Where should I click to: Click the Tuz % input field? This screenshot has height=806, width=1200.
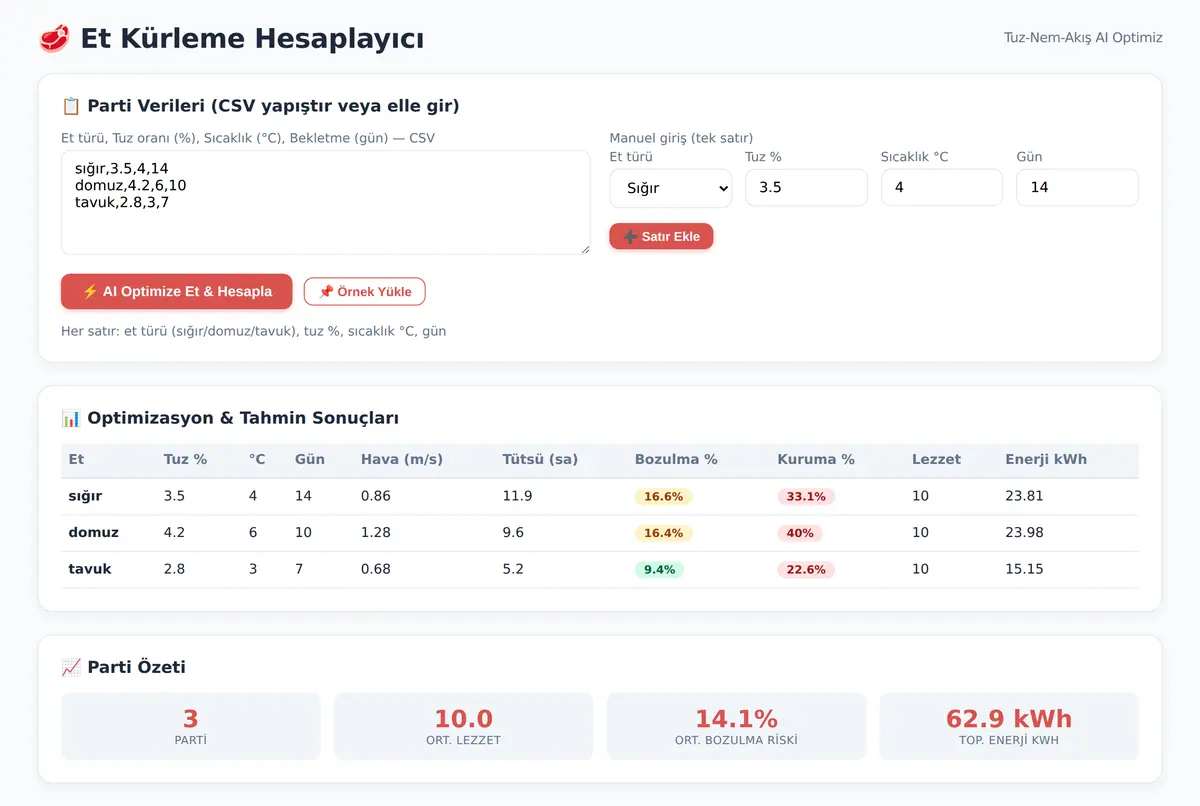[x=806, y=188]
